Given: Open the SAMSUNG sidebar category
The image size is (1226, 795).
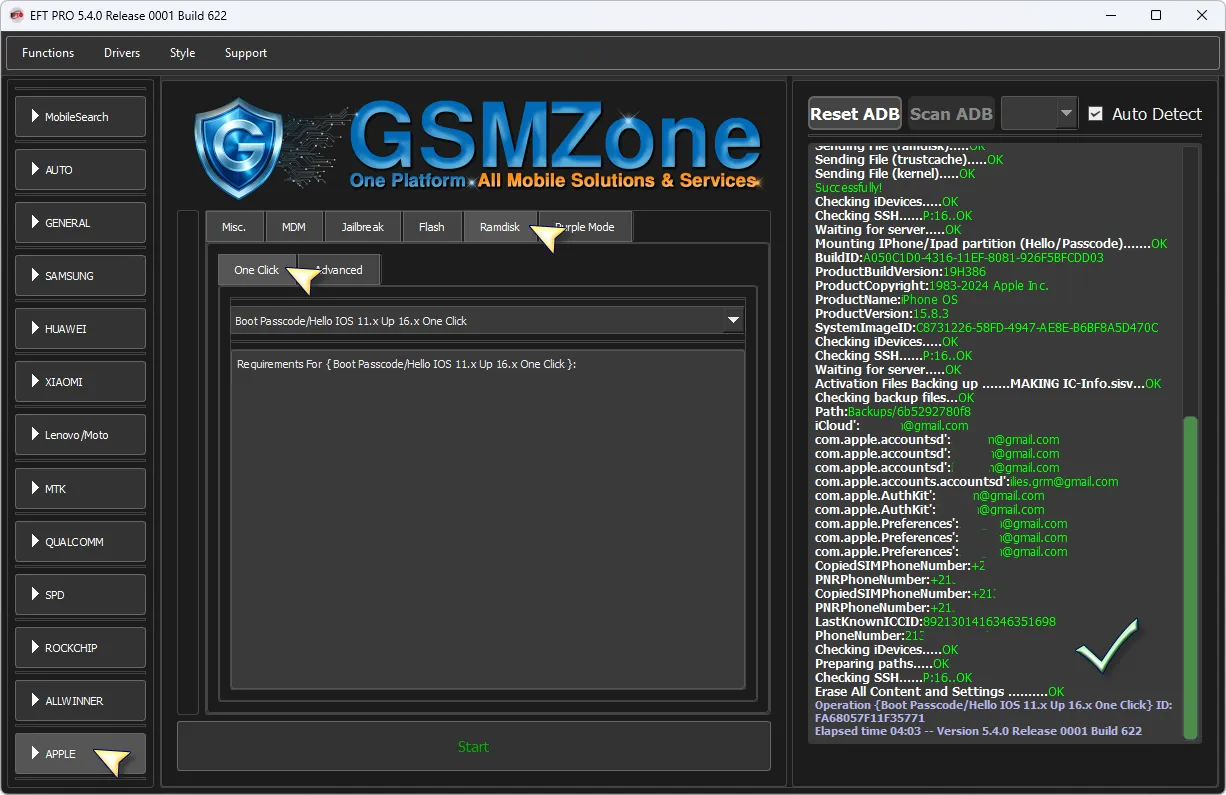Looking at the screenshot, I should point(80,276).
